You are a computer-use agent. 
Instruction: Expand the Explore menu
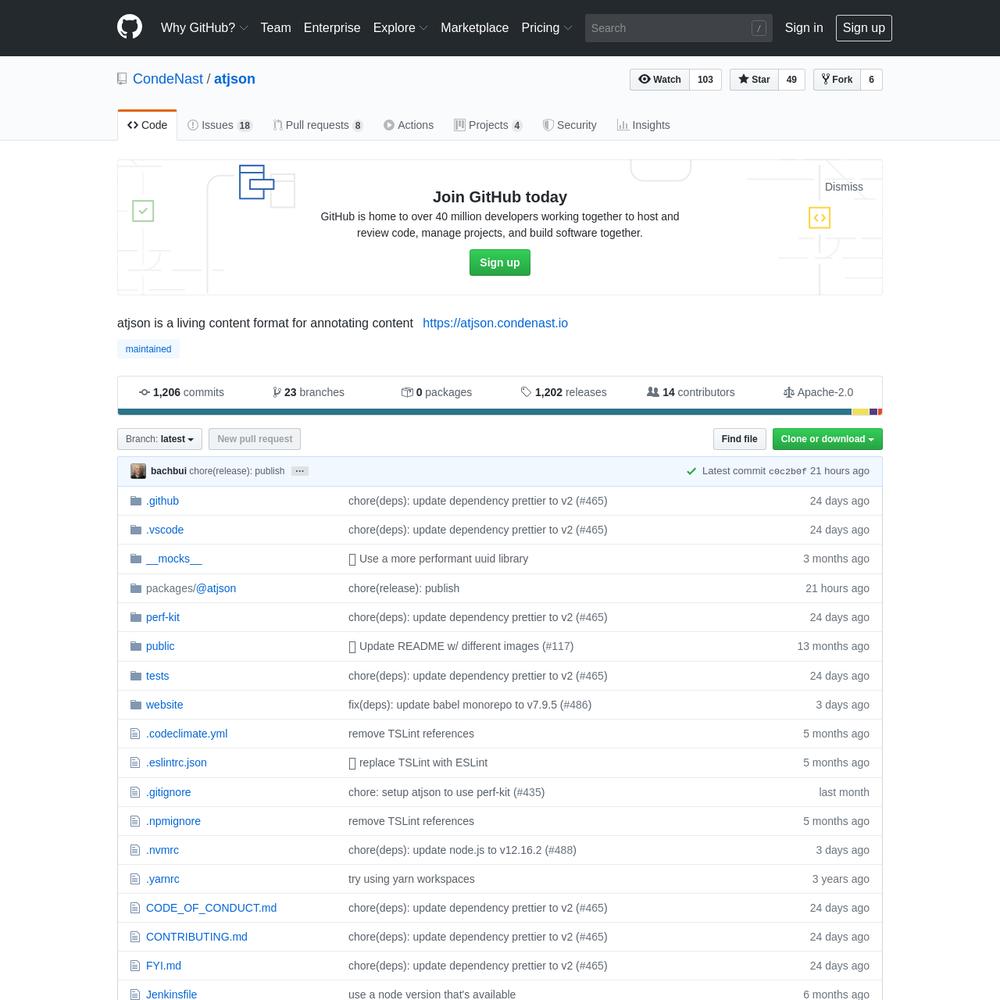[x=401, y=27]
